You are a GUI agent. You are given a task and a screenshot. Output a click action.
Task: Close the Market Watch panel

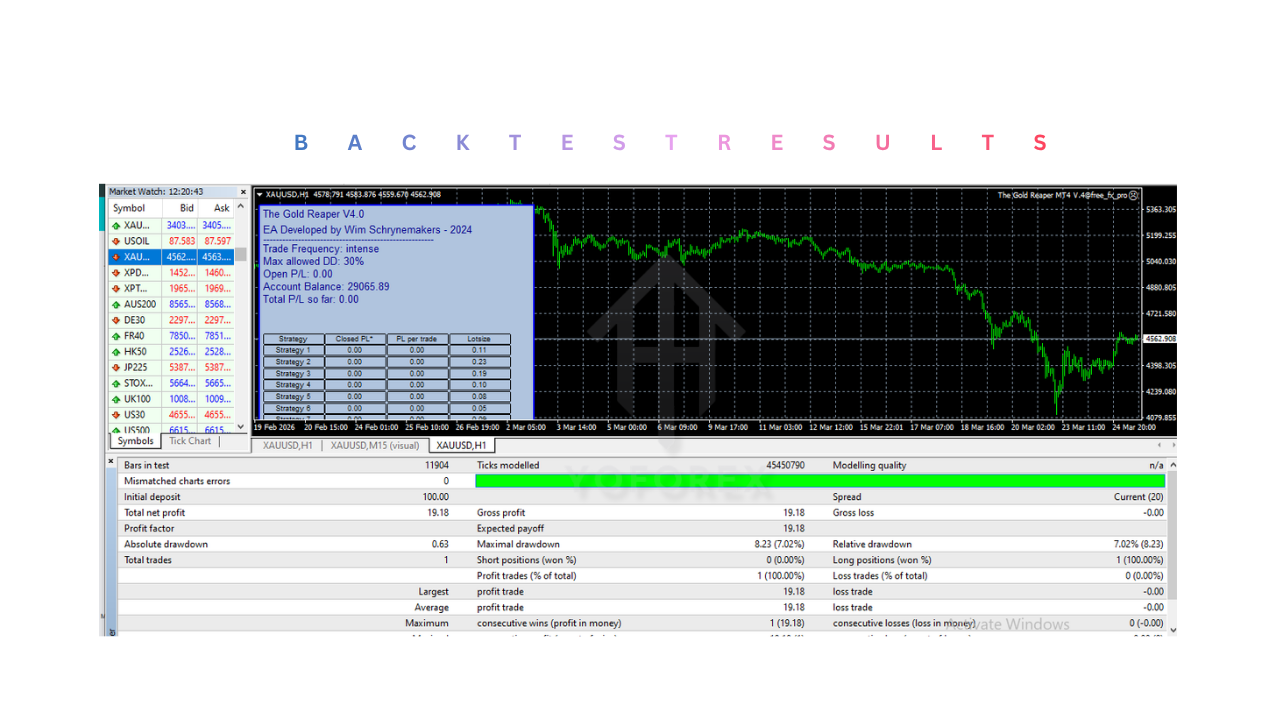pyautogui.click(x=242, y=192)
